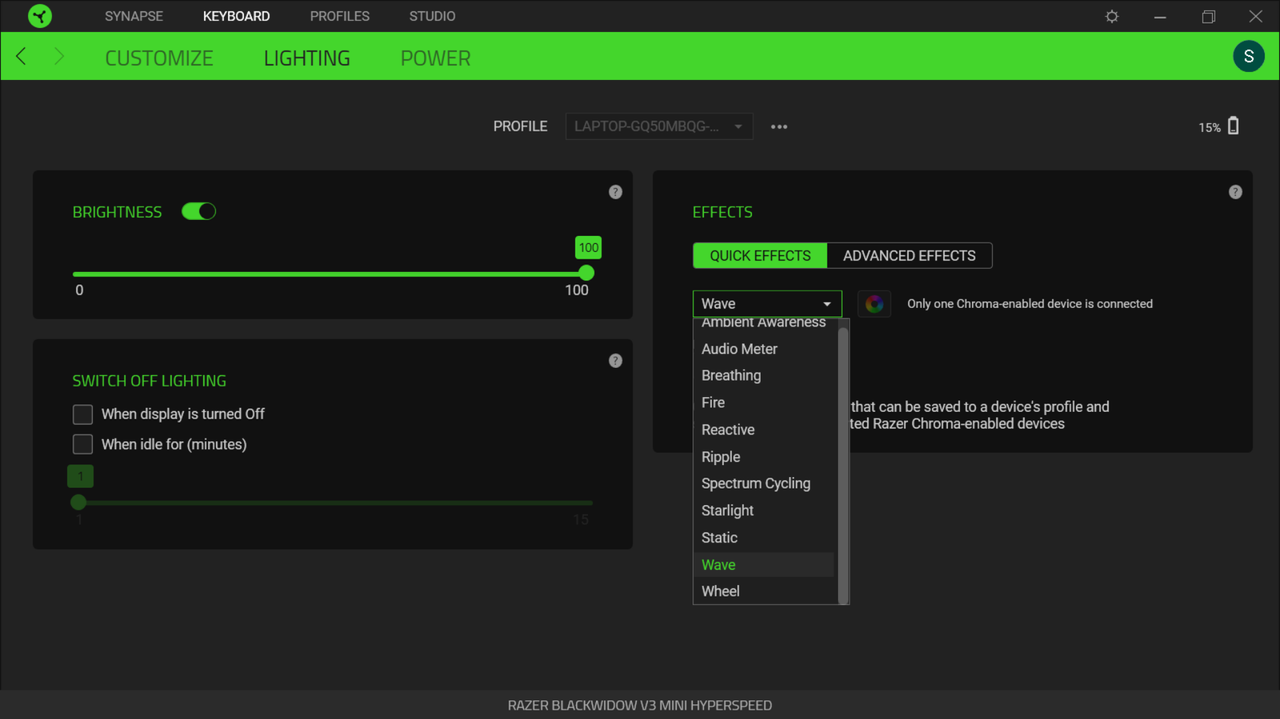Minimize the Synapse window
The width and height of the screenshot is (1280, 719).
pos(1160,16)
